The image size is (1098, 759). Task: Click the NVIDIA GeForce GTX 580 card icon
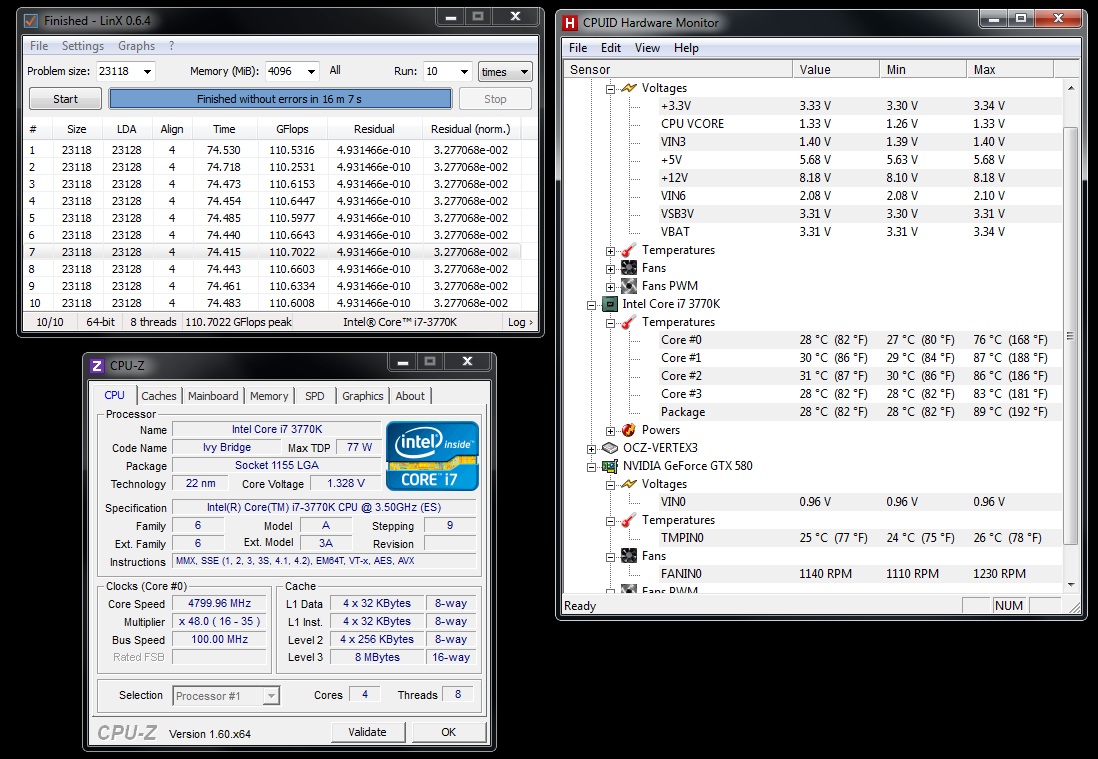[609, 466]
